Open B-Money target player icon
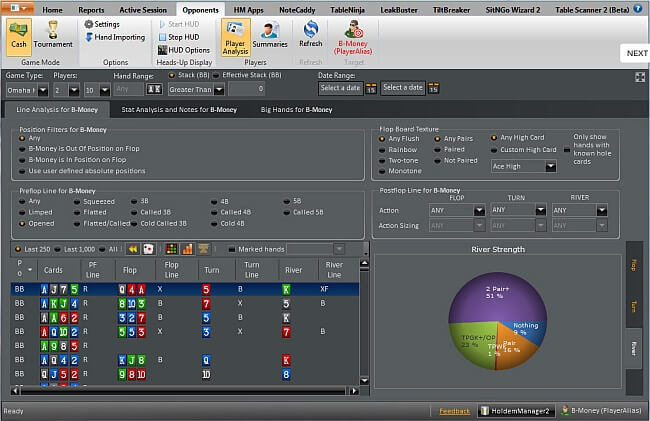This screenshot has height=421, width=650. (352, 34)
